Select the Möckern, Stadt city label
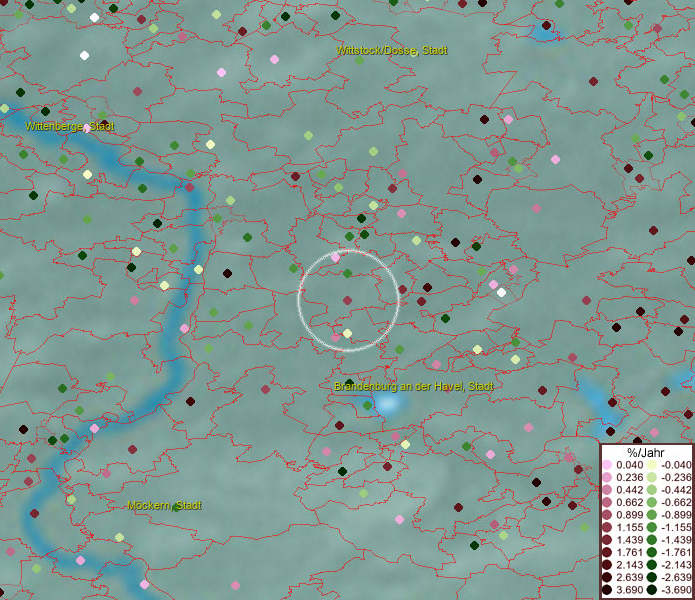The height and width of the screenshot is (600, 695). pos(164,505)
